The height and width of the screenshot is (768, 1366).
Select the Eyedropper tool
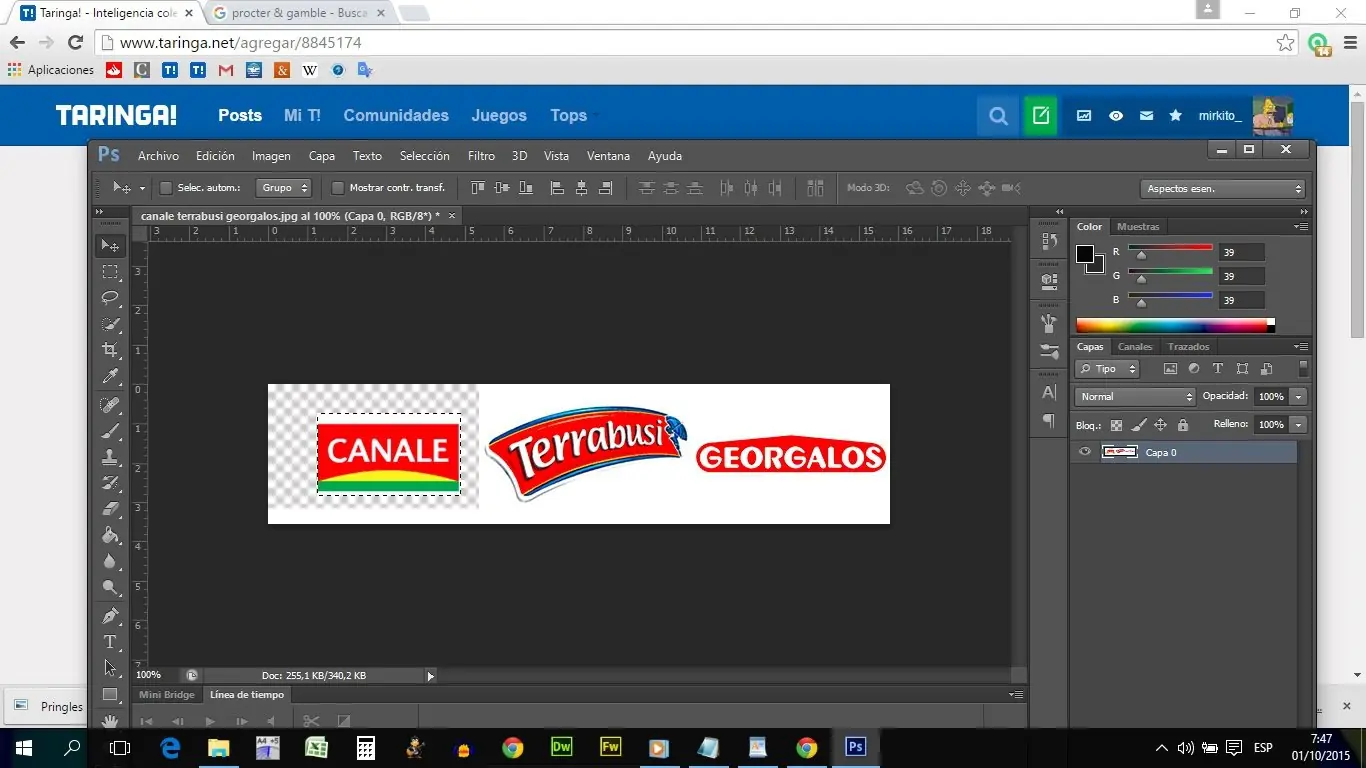[x=110, y=377]
